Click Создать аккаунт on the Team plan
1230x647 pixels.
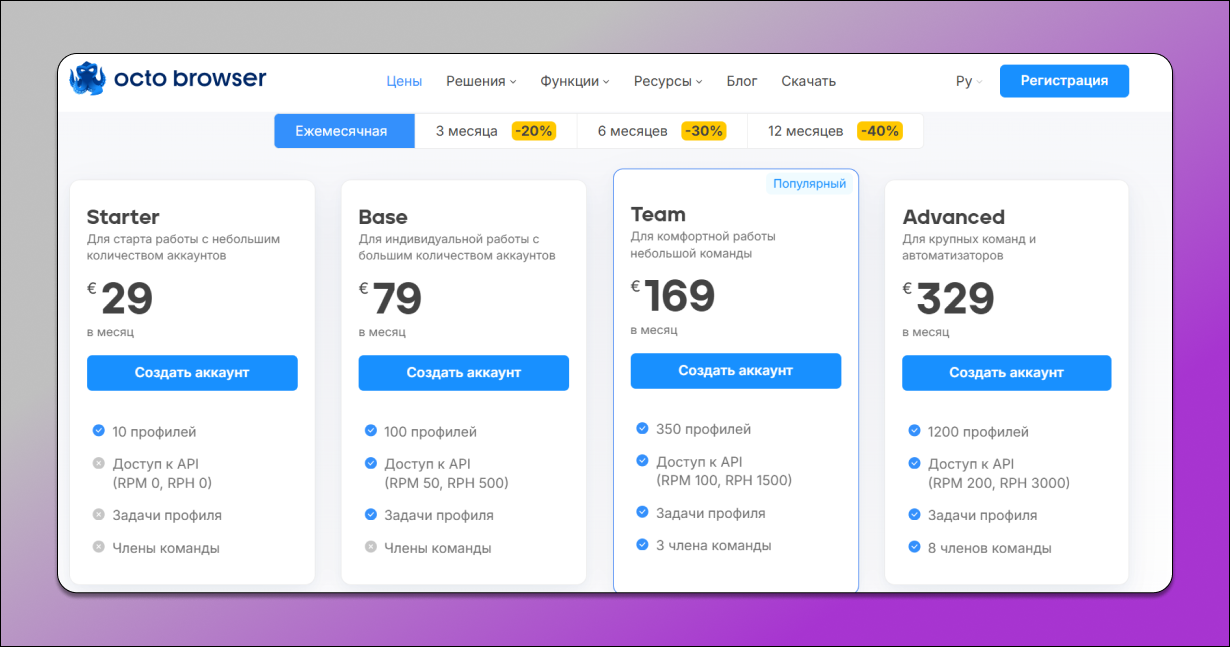click(x=736, y=370)
